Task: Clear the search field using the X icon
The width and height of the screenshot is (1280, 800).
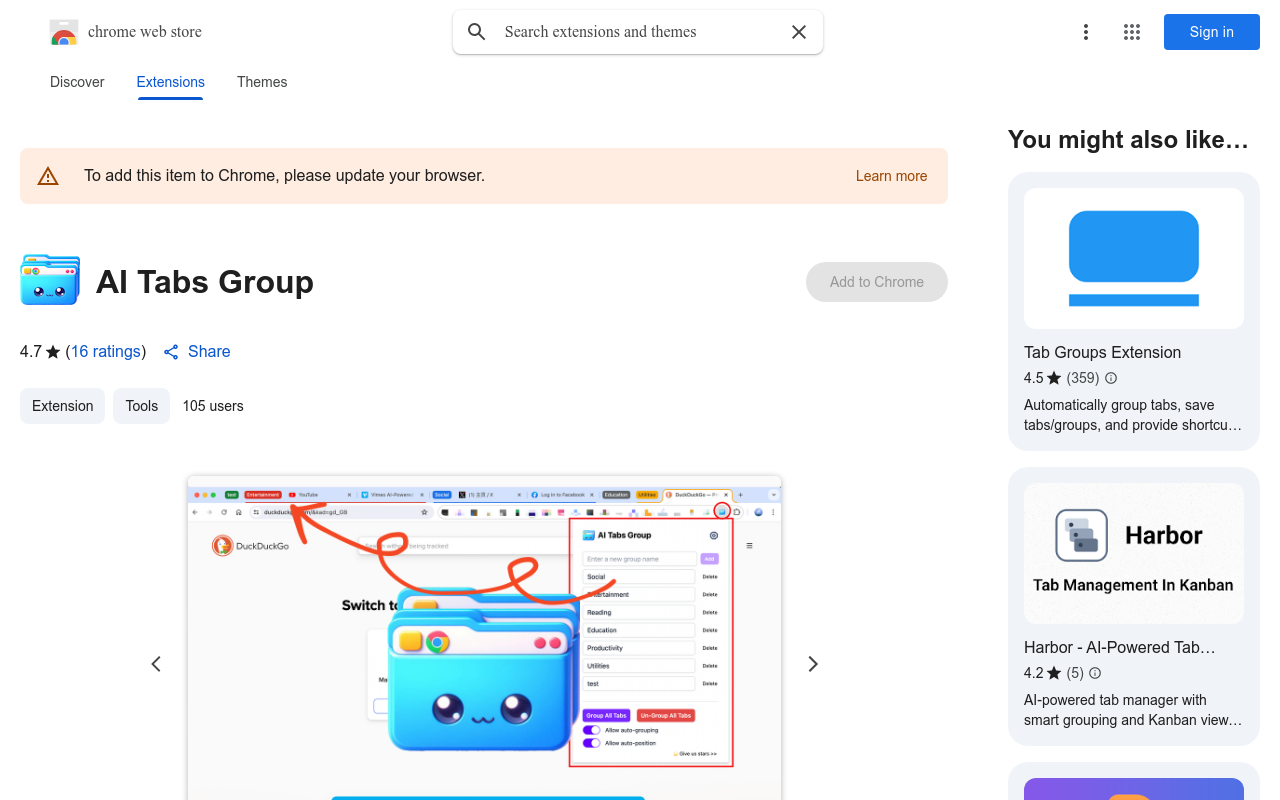Action: [798, 32]
